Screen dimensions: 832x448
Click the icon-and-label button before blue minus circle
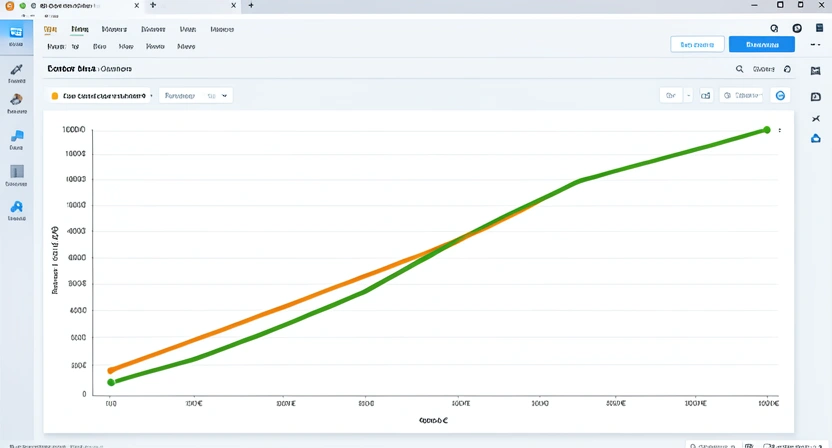pos(742,96)
